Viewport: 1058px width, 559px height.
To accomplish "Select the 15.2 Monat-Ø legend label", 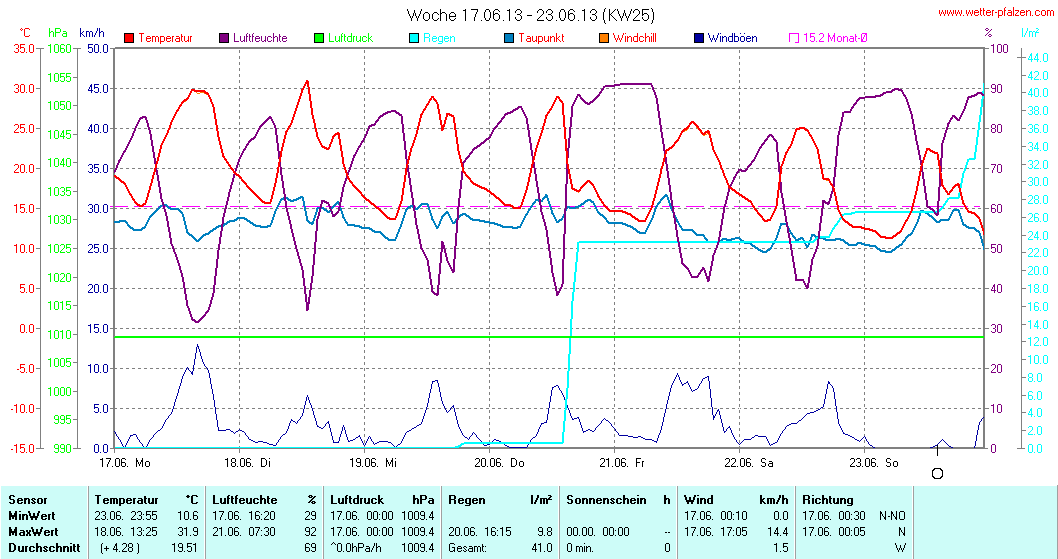I will pyautogui.click(x=835, y=38).
